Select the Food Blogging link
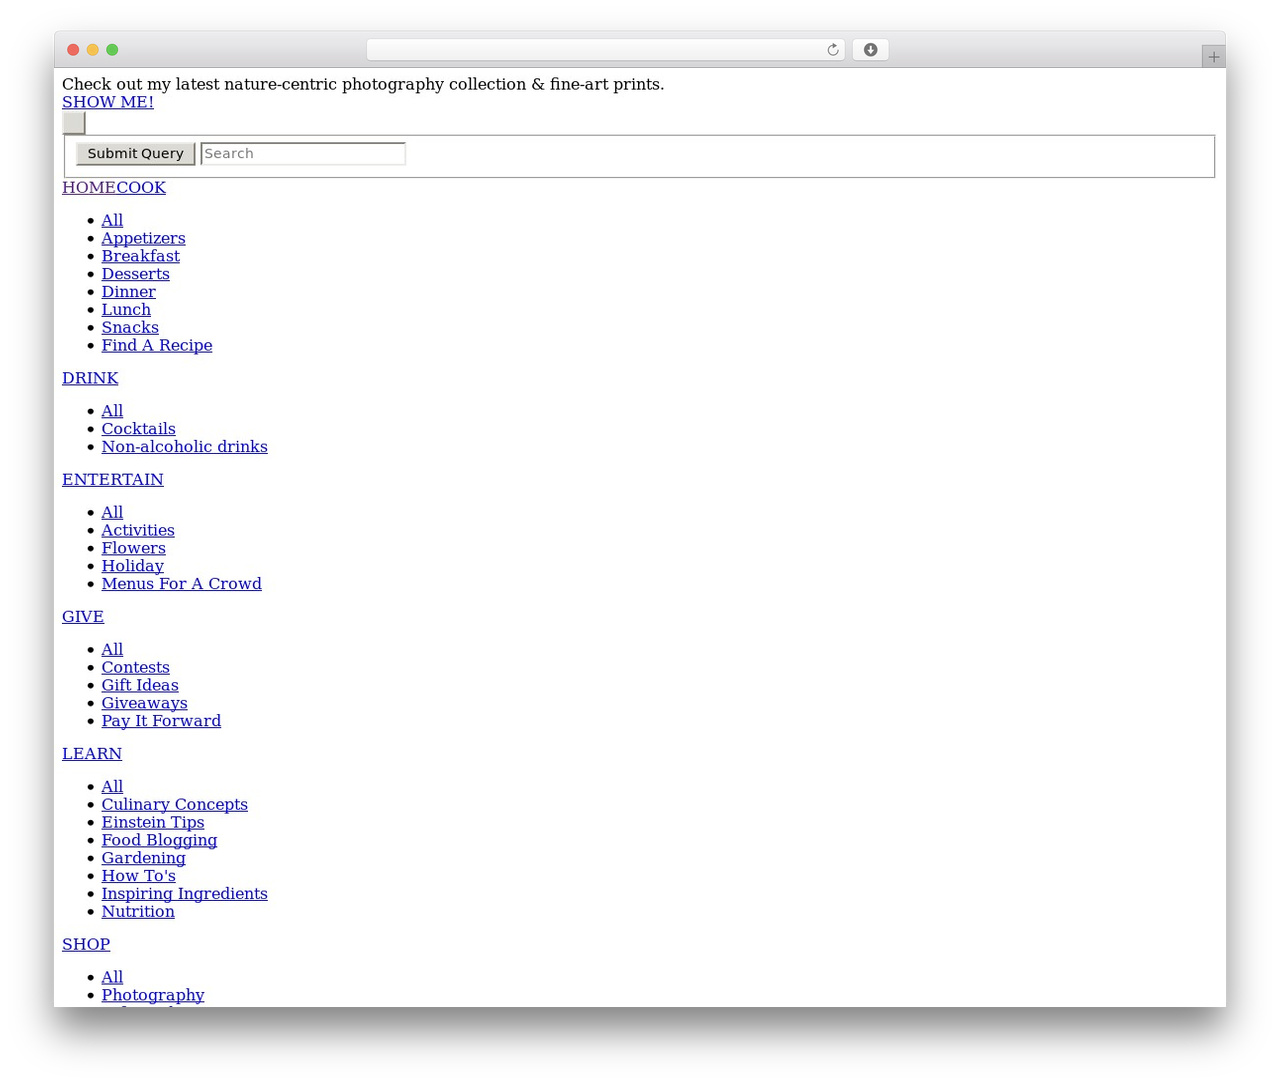 [x=159, y=841]
